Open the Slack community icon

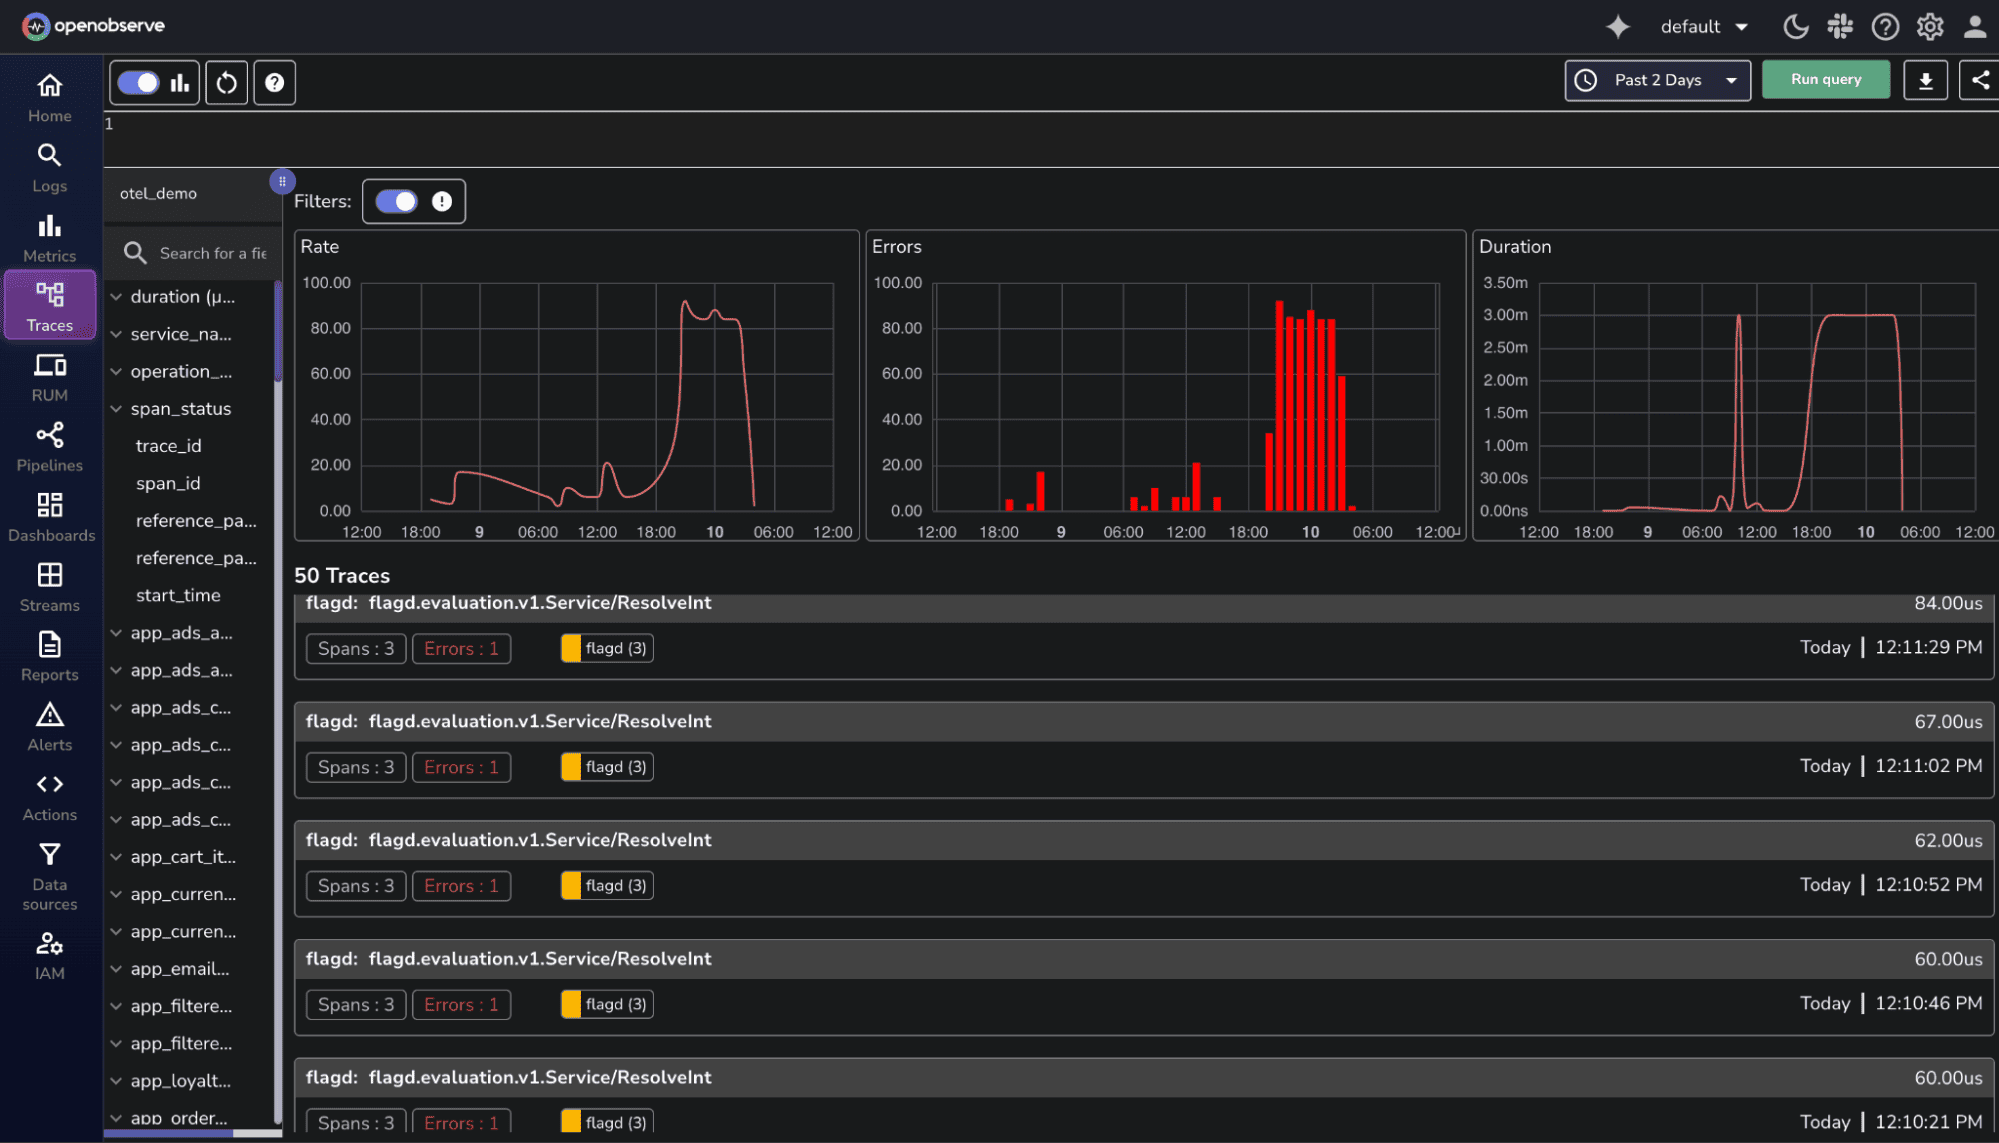pyautogui.click(x=1840, y=27)
